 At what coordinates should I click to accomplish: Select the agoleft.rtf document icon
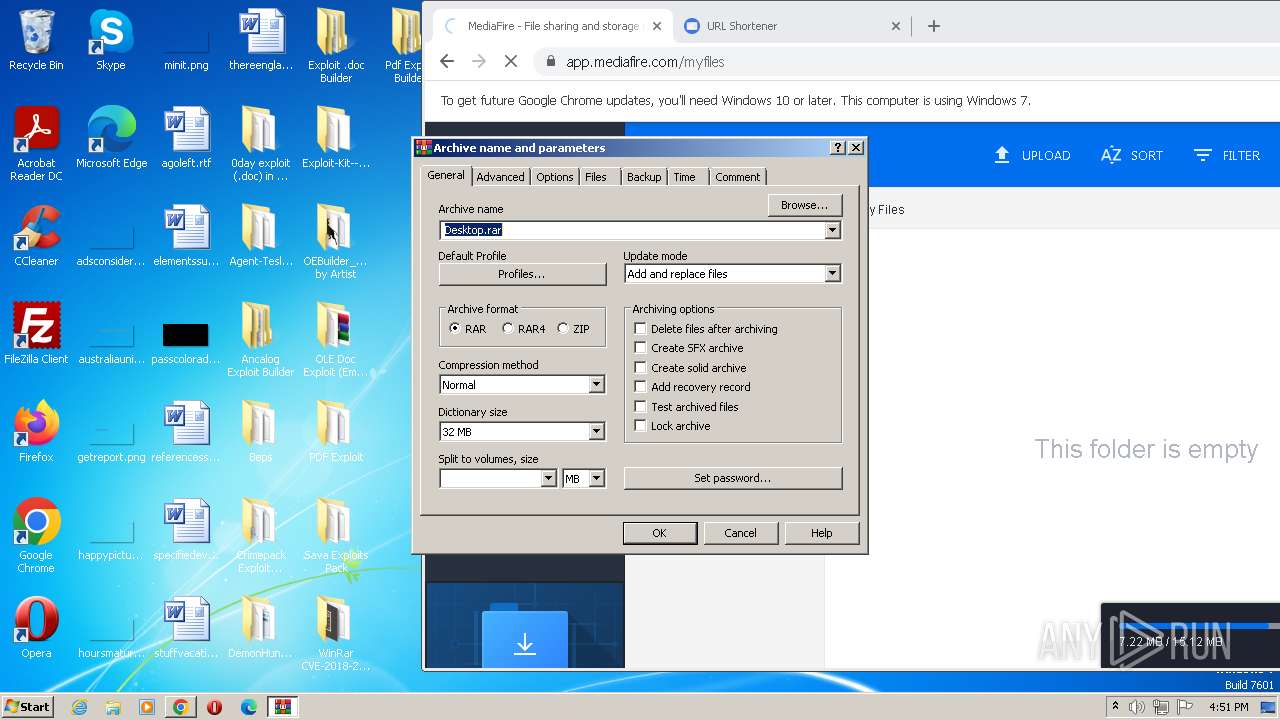186,138
